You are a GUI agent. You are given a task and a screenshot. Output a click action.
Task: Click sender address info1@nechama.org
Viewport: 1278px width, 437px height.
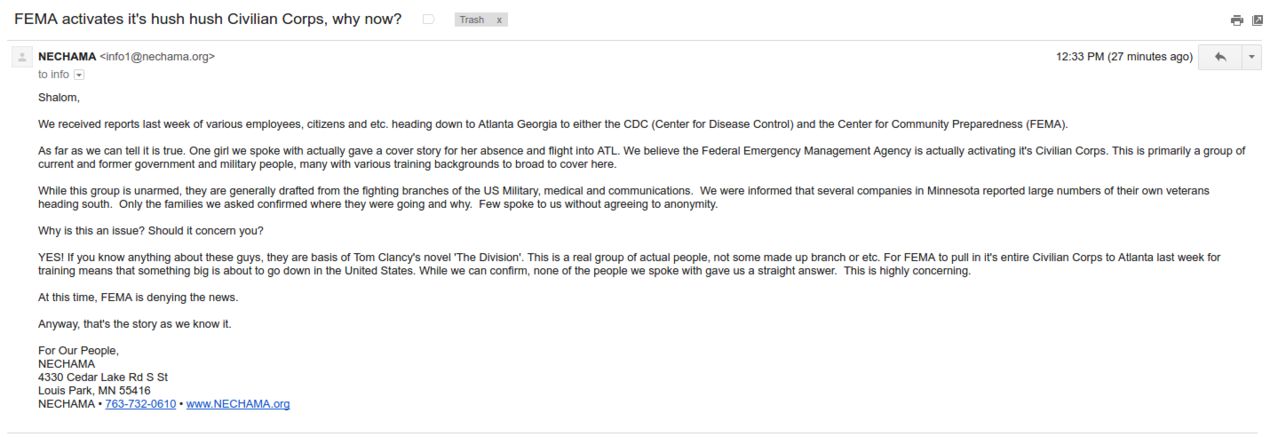[157, 57]
